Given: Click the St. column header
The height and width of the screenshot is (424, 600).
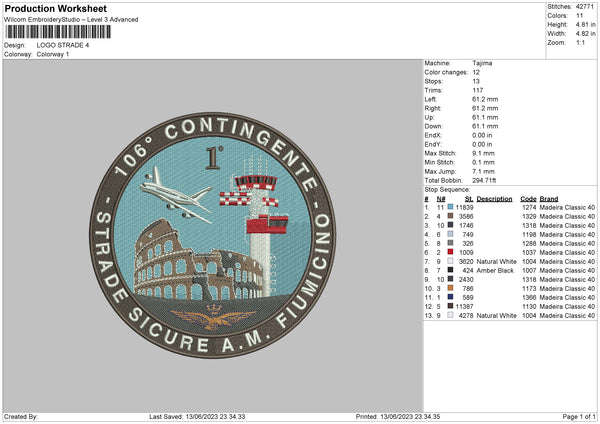Looking at the screenshot, I should pyautogui.click(x=469, y=199).
